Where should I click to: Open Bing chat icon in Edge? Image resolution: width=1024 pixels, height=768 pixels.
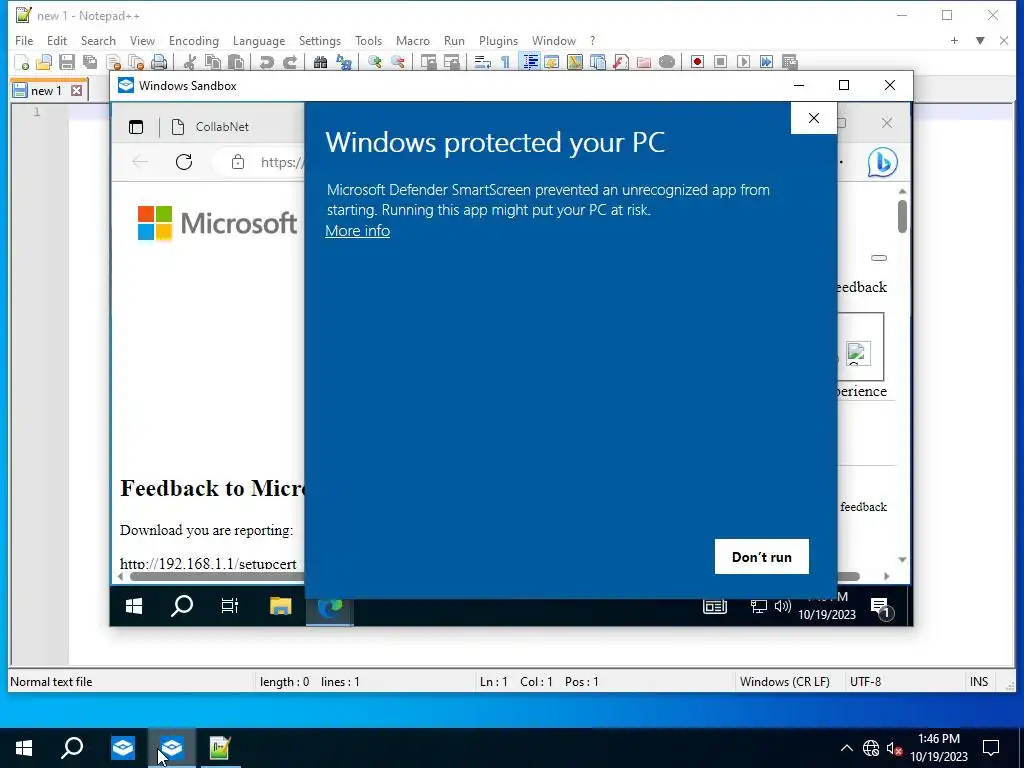882,163
